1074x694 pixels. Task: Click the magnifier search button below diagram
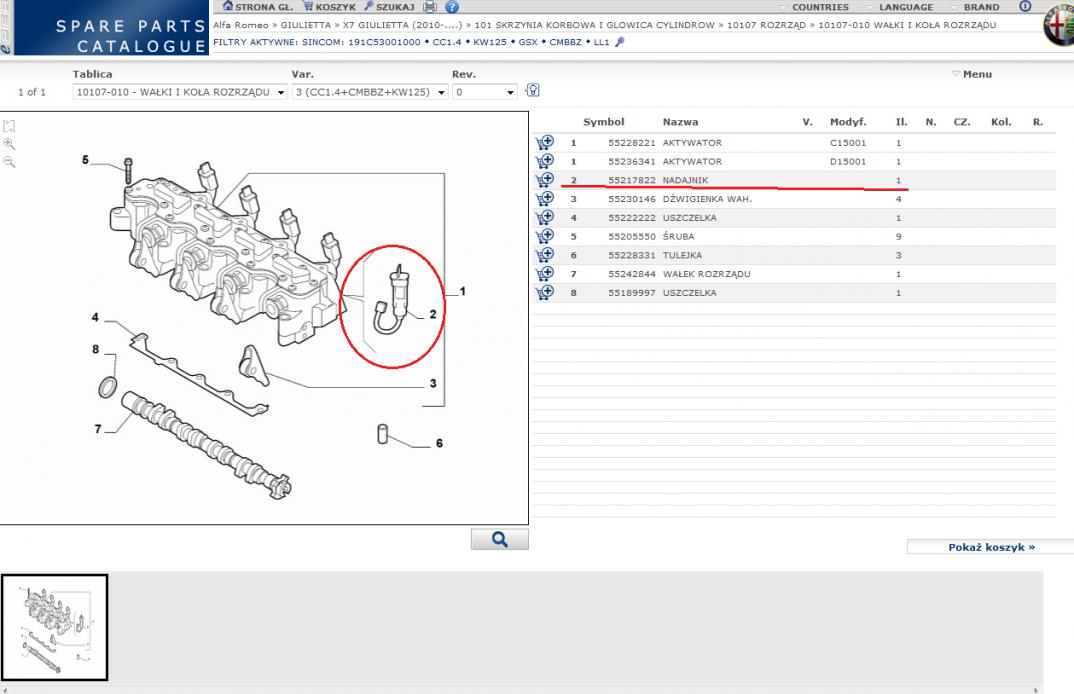499,539
